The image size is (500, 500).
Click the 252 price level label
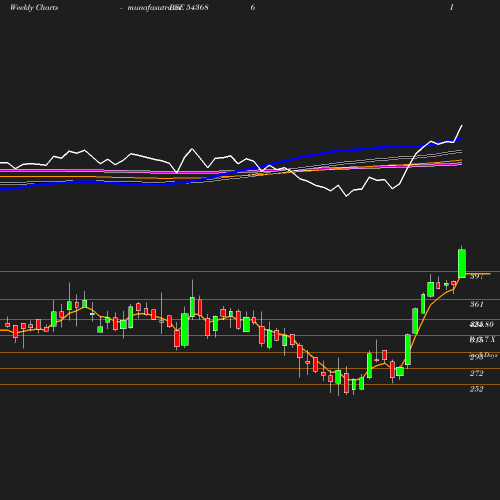(x=477, y=389)
